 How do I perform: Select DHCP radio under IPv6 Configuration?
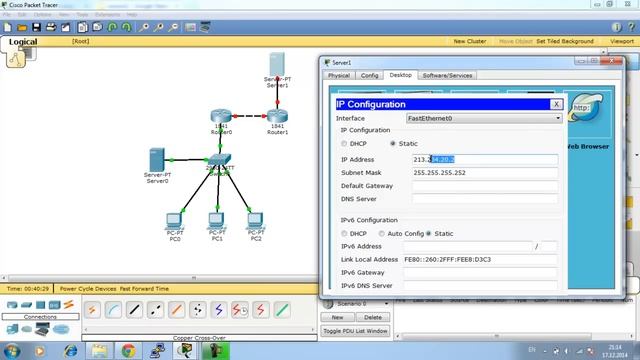(x=344, y=233)
